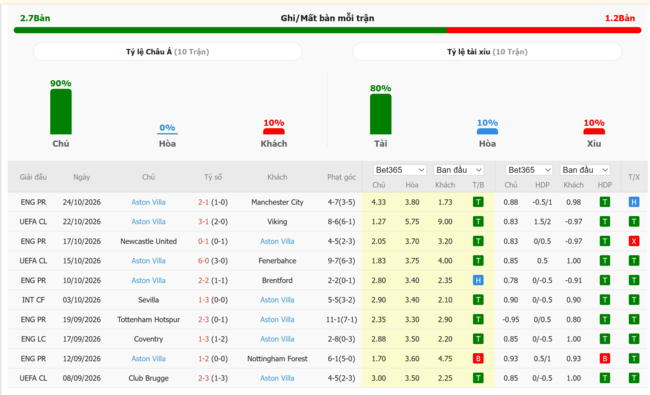The height and width of the screenshot is (395, 650).
Task: Click the 1.2Bàn goals conceded label
Action: [620, 18]
